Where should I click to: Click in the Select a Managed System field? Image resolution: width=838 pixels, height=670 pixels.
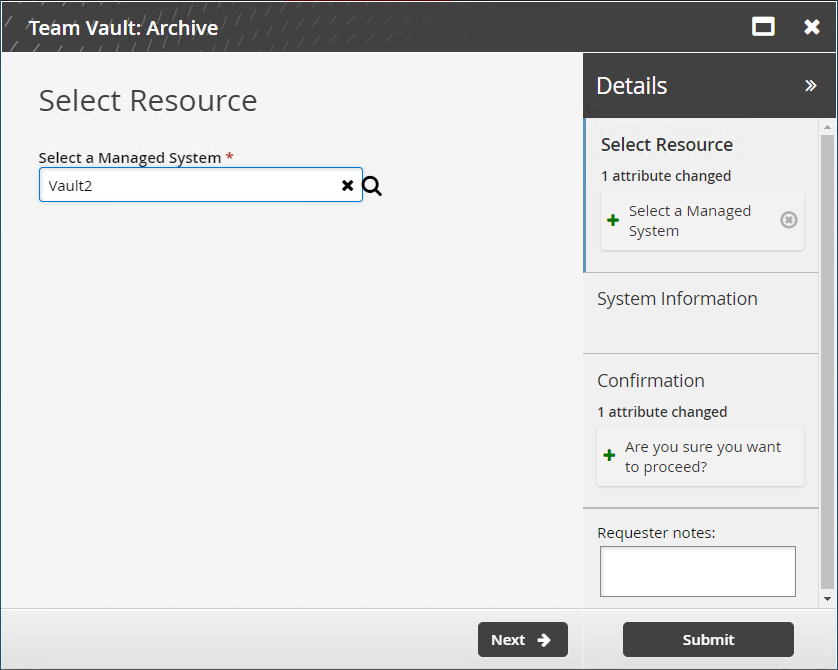coord(190,185)
